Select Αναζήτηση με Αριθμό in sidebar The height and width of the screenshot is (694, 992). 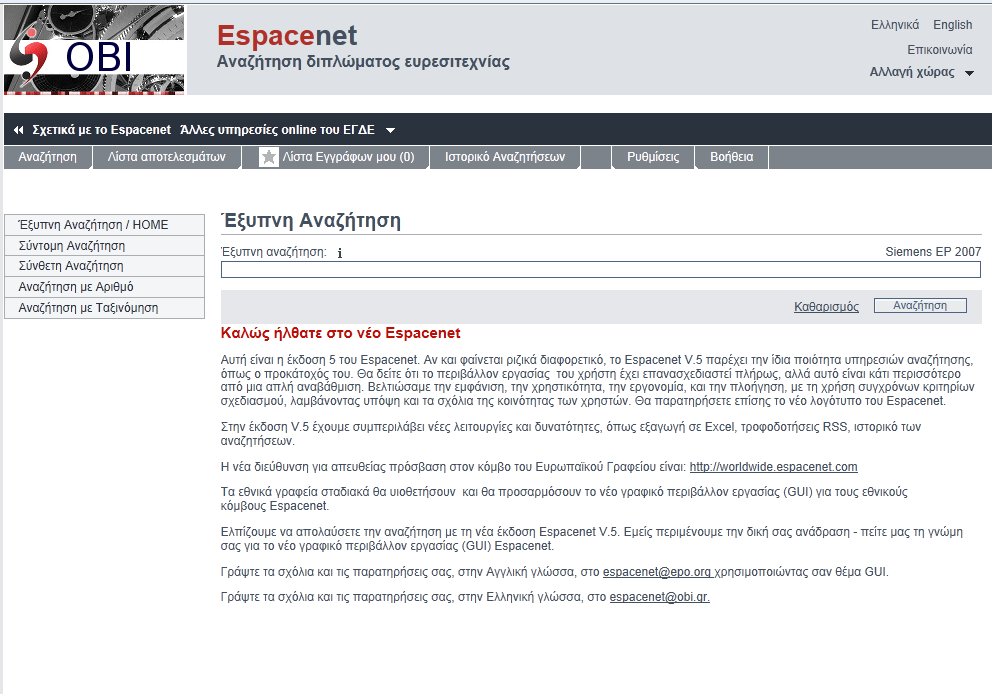pos(104,287)
